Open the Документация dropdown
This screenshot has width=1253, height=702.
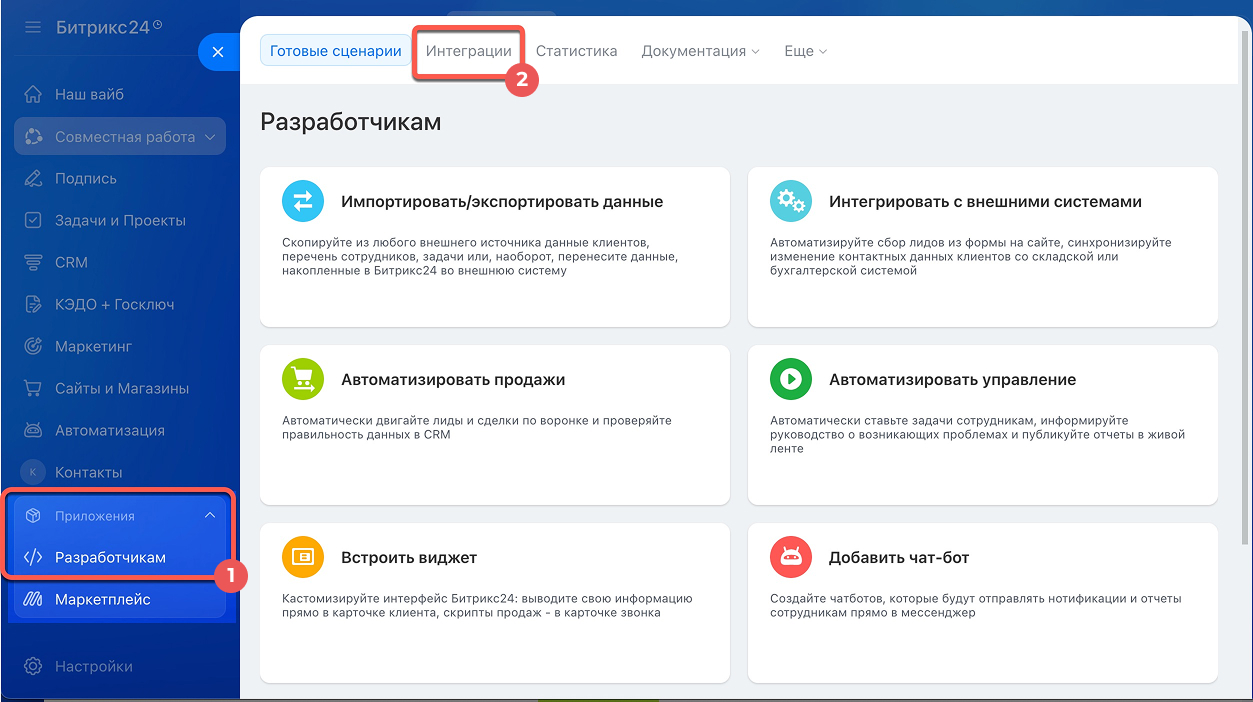[700, 50]
